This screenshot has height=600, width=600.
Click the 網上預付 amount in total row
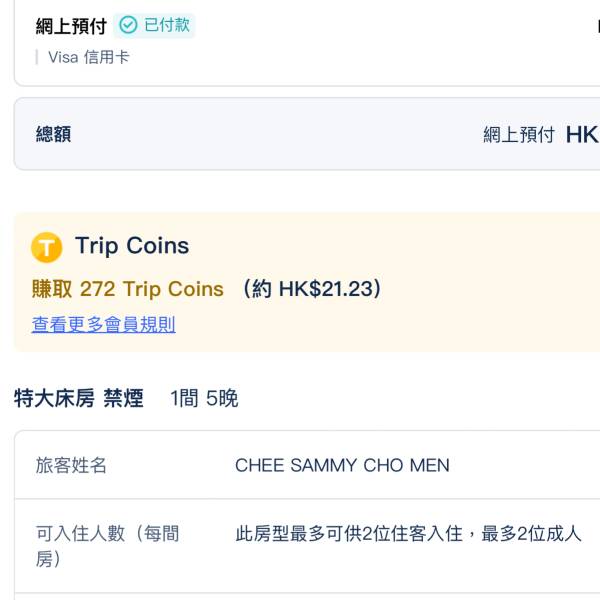(x=518, y=135)
